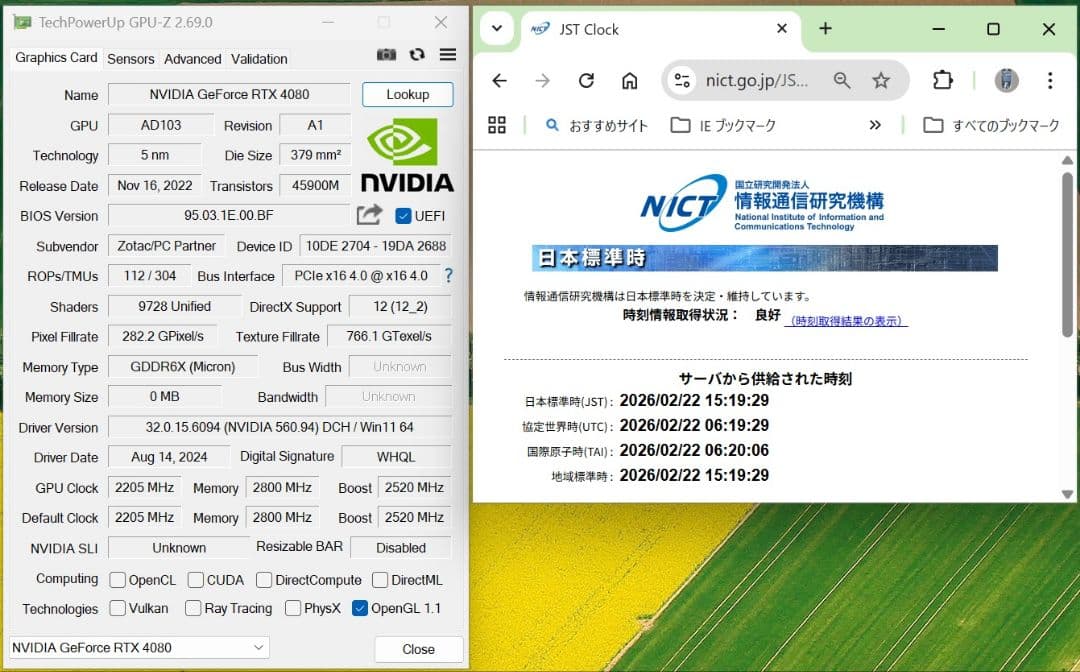Open すべてのブックマーク folder
Viewport: 1080px width, 672px height.
coord(991,125)
